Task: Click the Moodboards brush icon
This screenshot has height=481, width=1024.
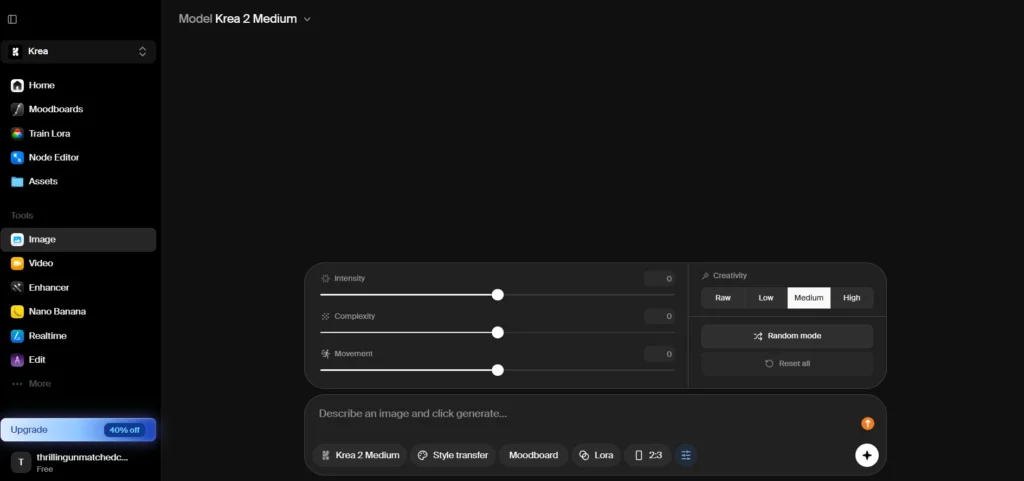Action: (17, 110)
